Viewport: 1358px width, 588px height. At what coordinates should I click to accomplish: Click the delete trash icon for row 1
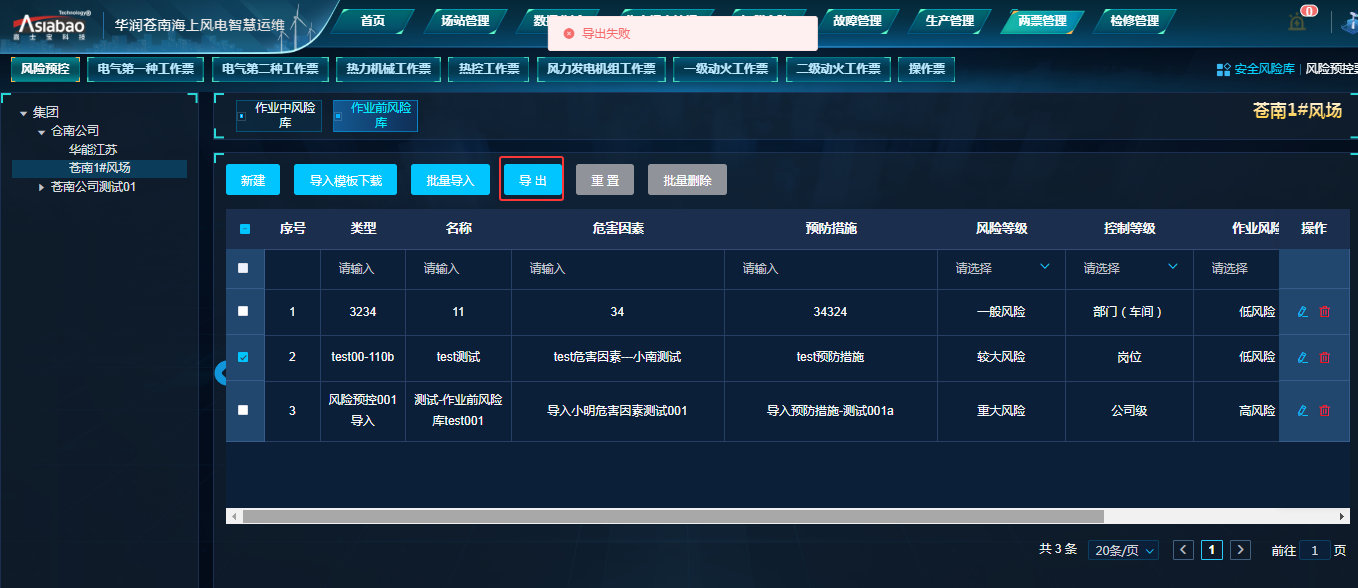(1325, 312)
